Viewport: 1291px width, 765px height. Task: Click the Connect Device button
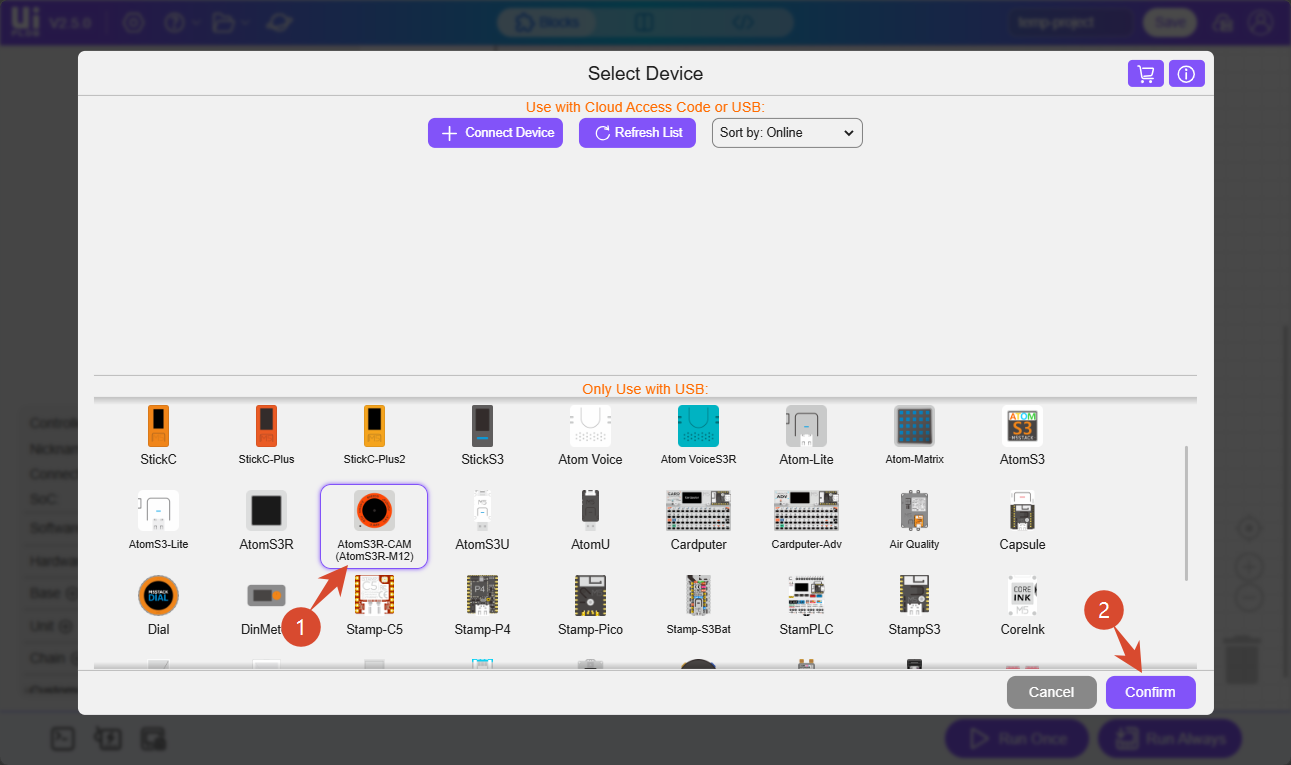click(496, 133)
